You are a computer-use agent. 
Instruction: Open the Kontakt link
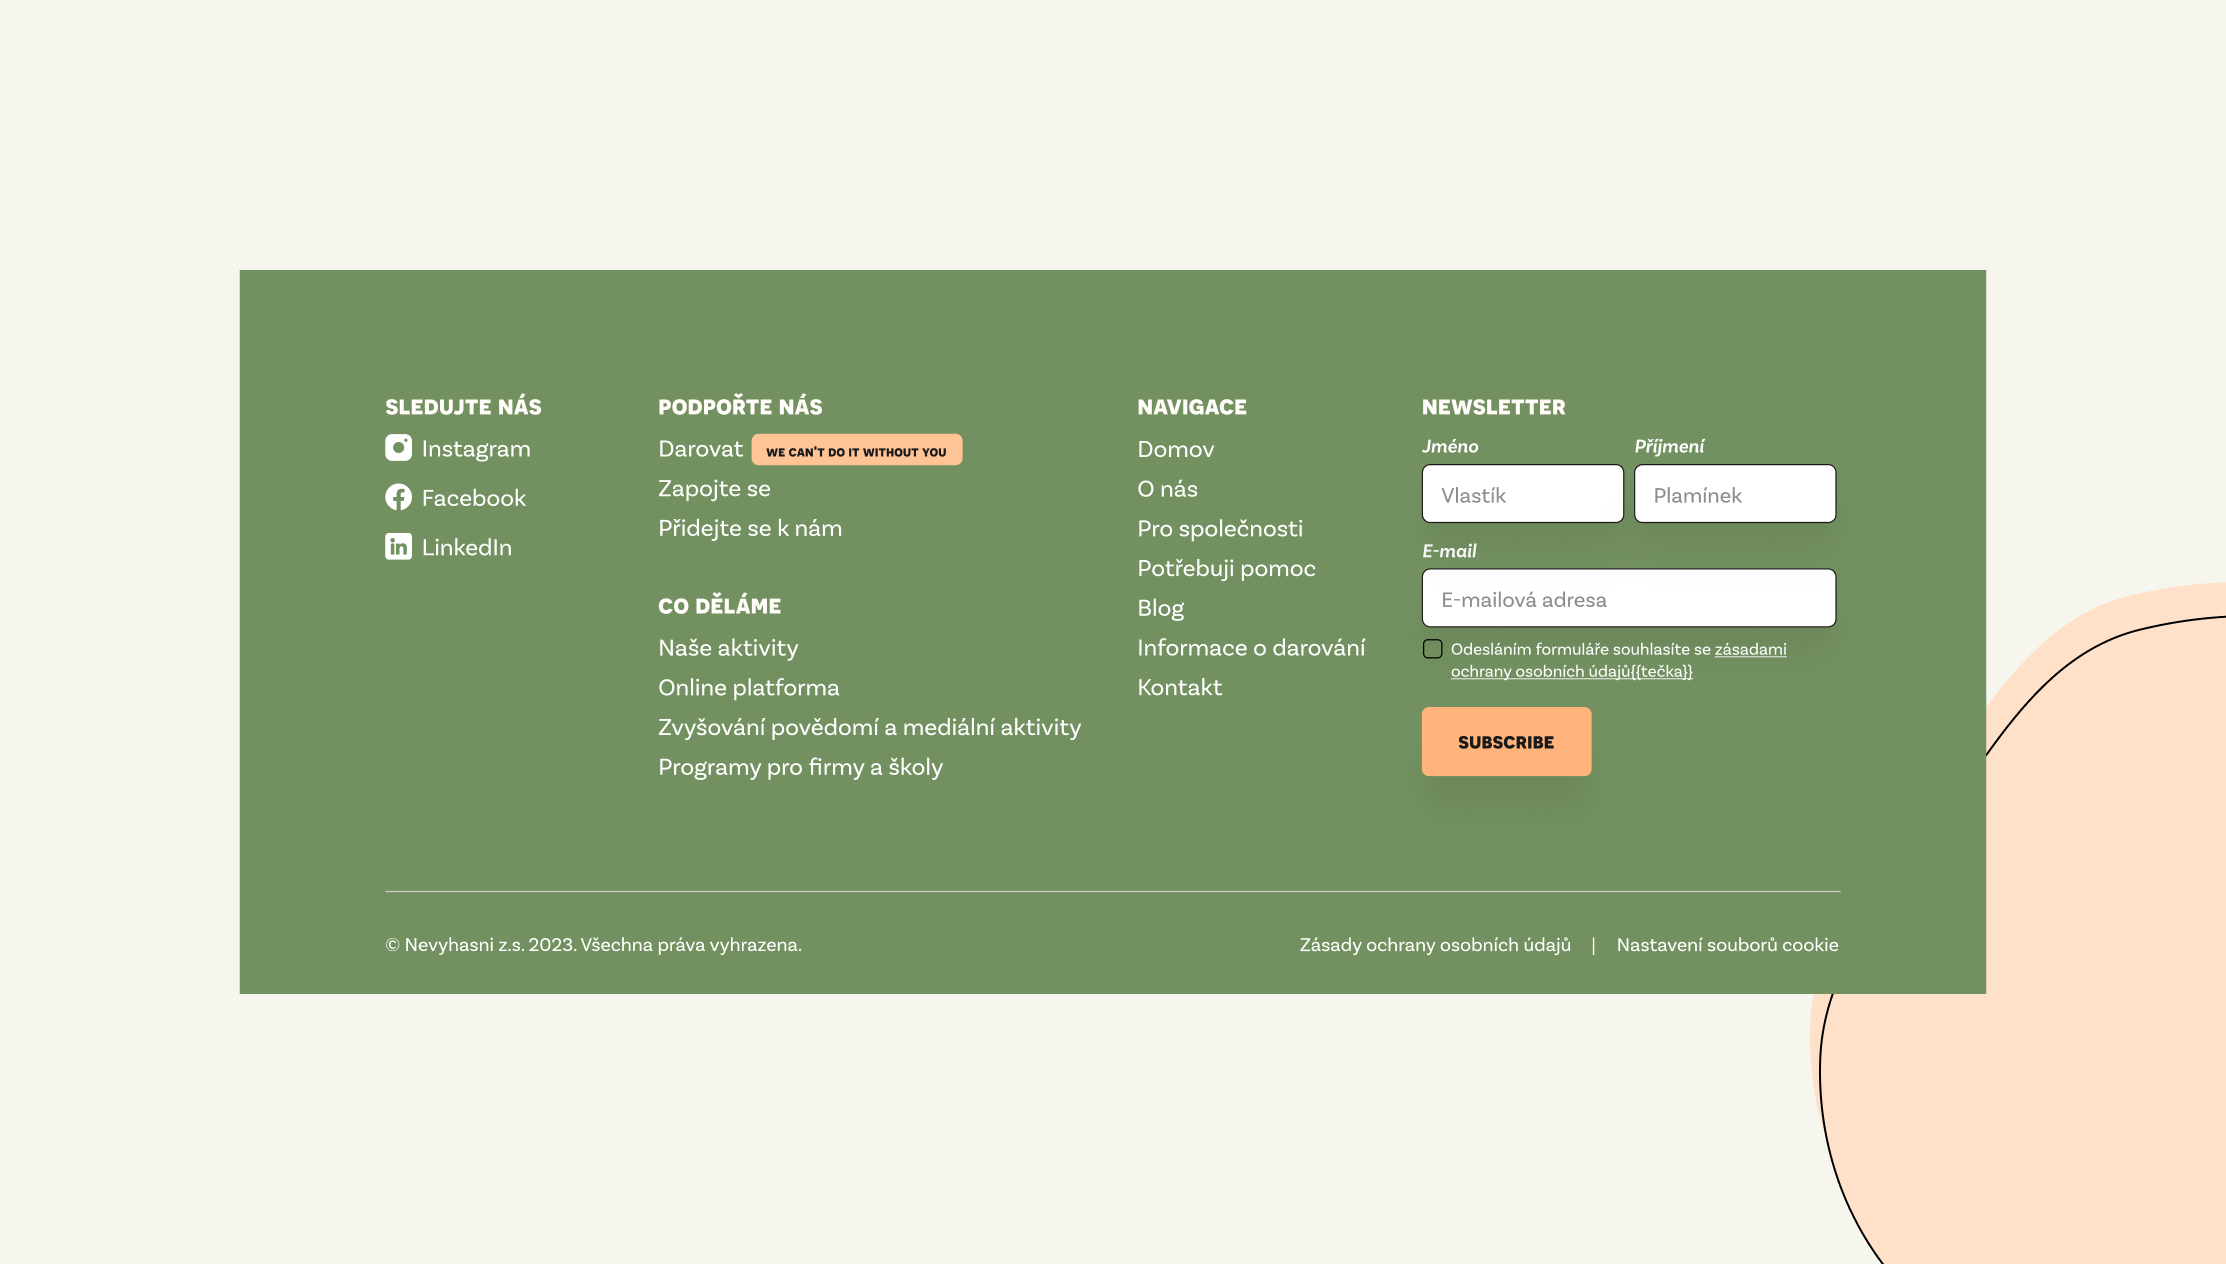click(1179, 687)
